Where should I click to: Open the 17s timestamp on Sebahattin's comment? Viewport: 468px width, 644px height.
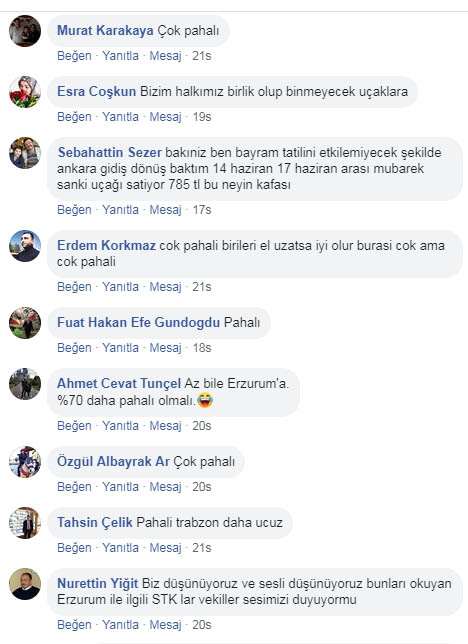(202, 210)
